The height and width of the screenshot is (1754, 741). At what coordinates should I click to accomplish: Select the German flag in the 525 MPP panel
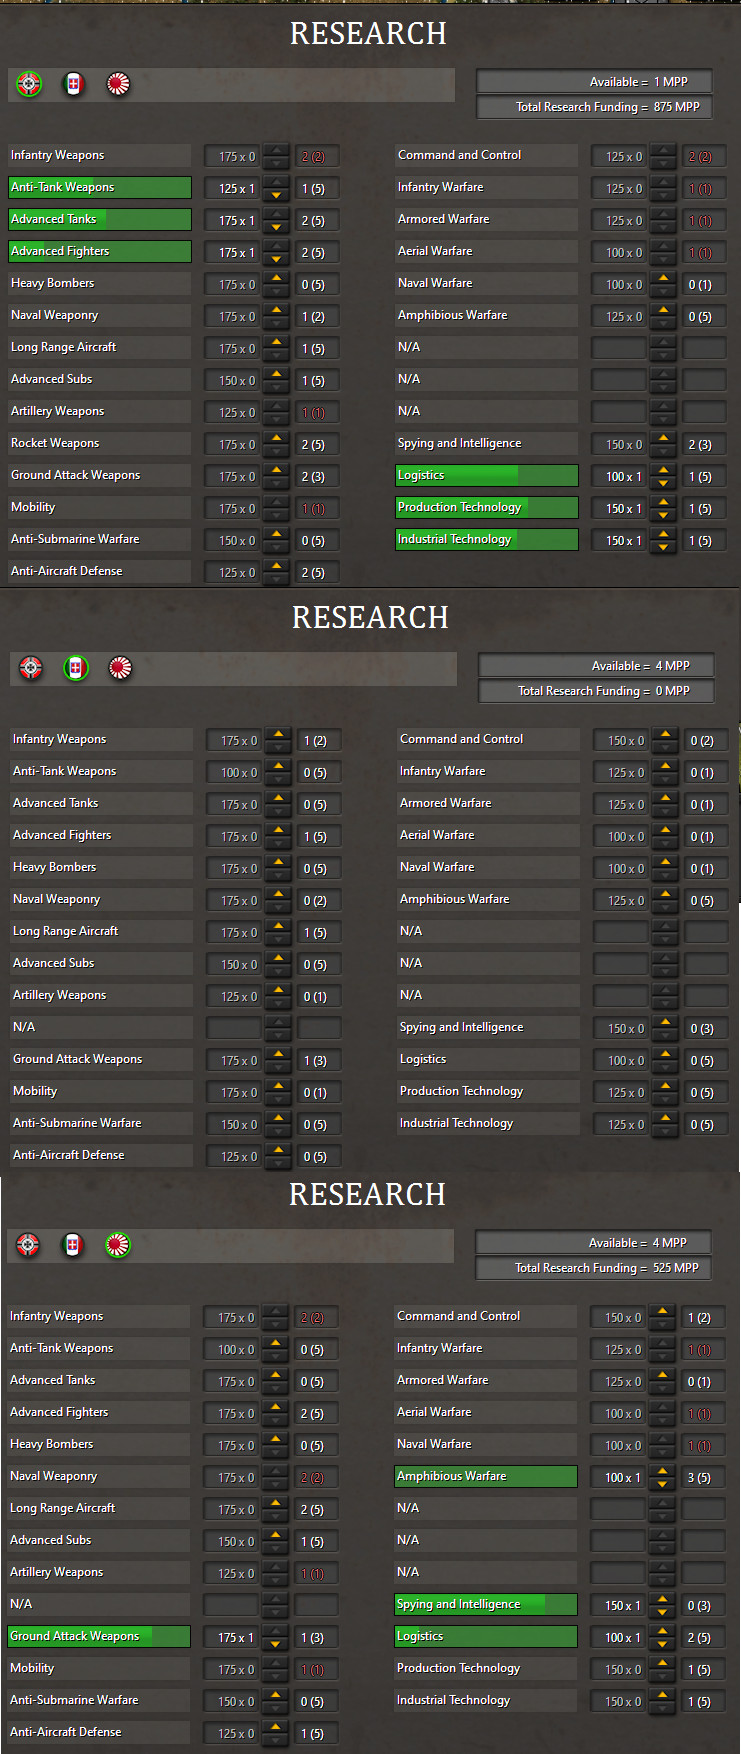click(x=28, y=1246)
